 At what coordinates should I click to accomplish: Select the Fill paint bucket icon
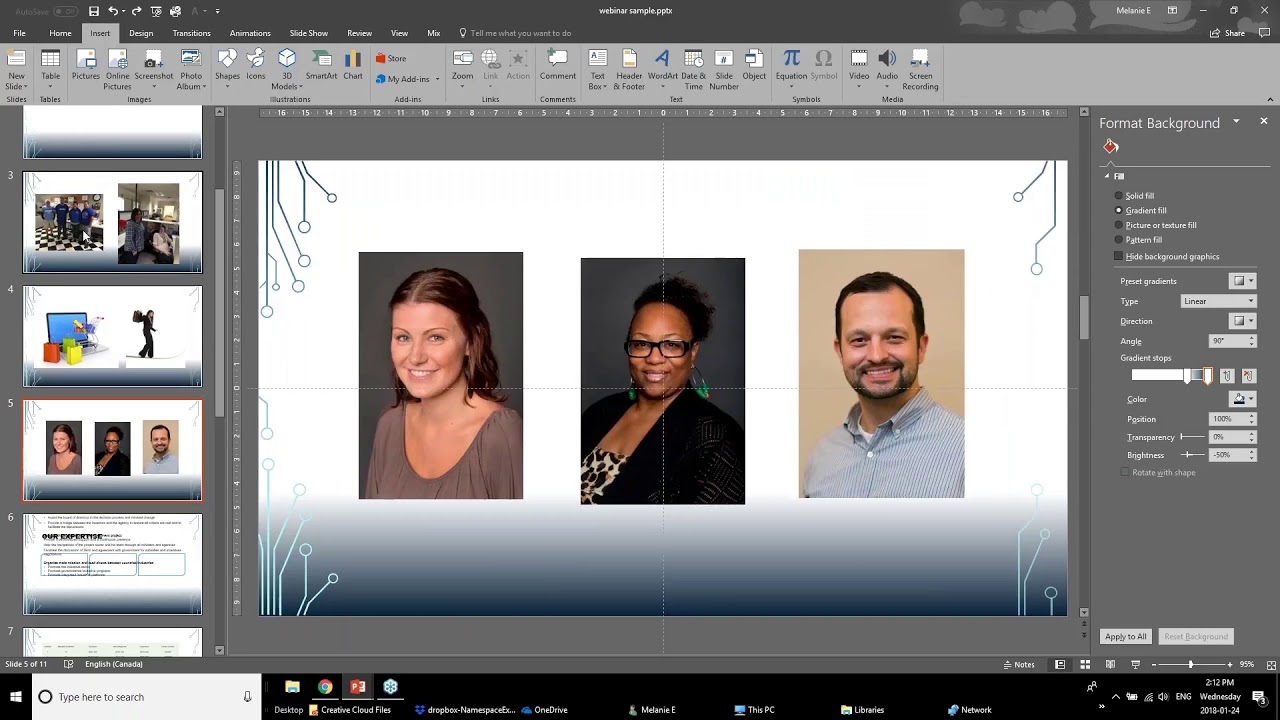[x=1111, y=147]
